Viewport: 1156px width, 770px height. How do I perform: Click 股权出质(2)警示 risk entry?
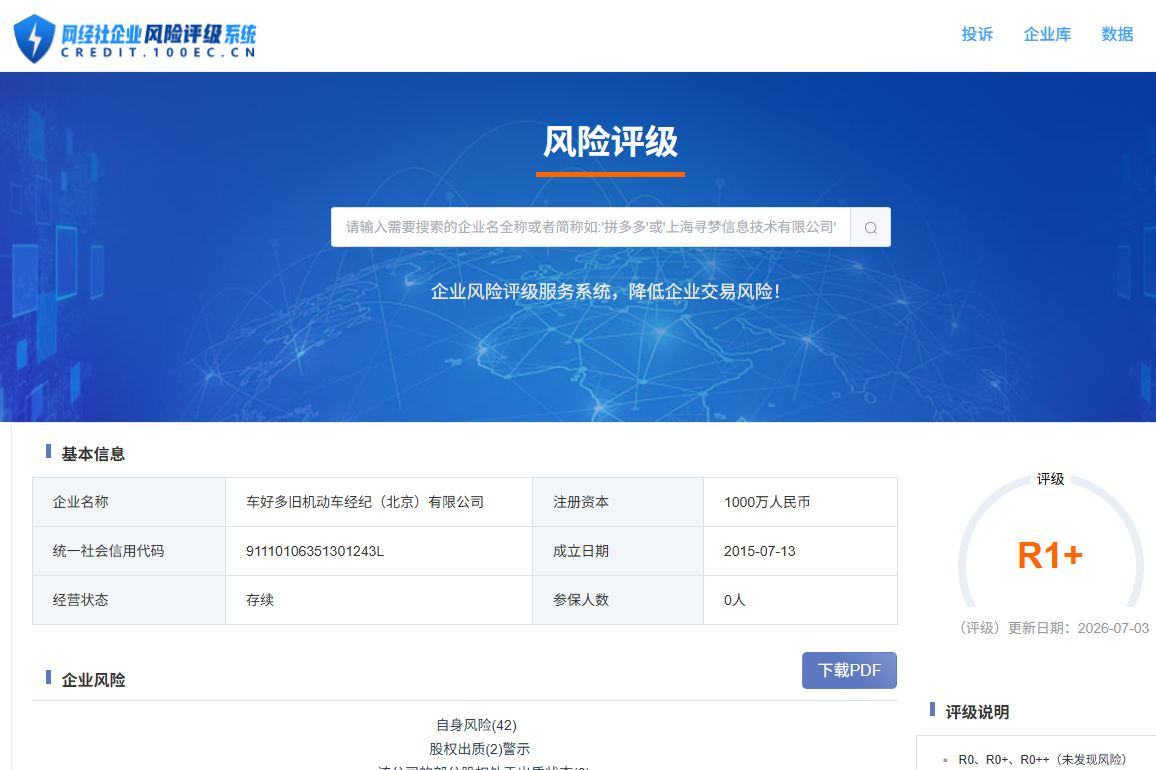[x=479, y=749]
